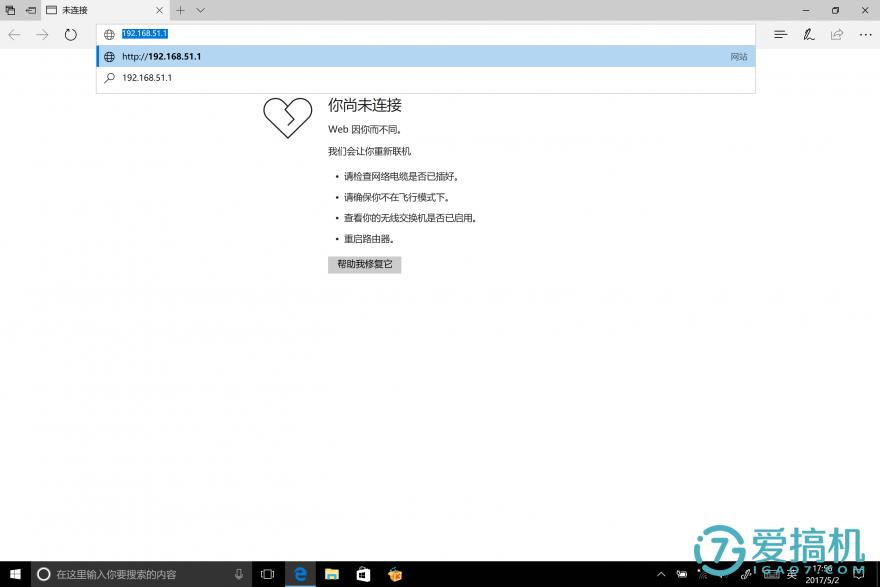Show hidden icons in the system tray
Viewport: 880px width, 587px height.
[x=661, y=574]
